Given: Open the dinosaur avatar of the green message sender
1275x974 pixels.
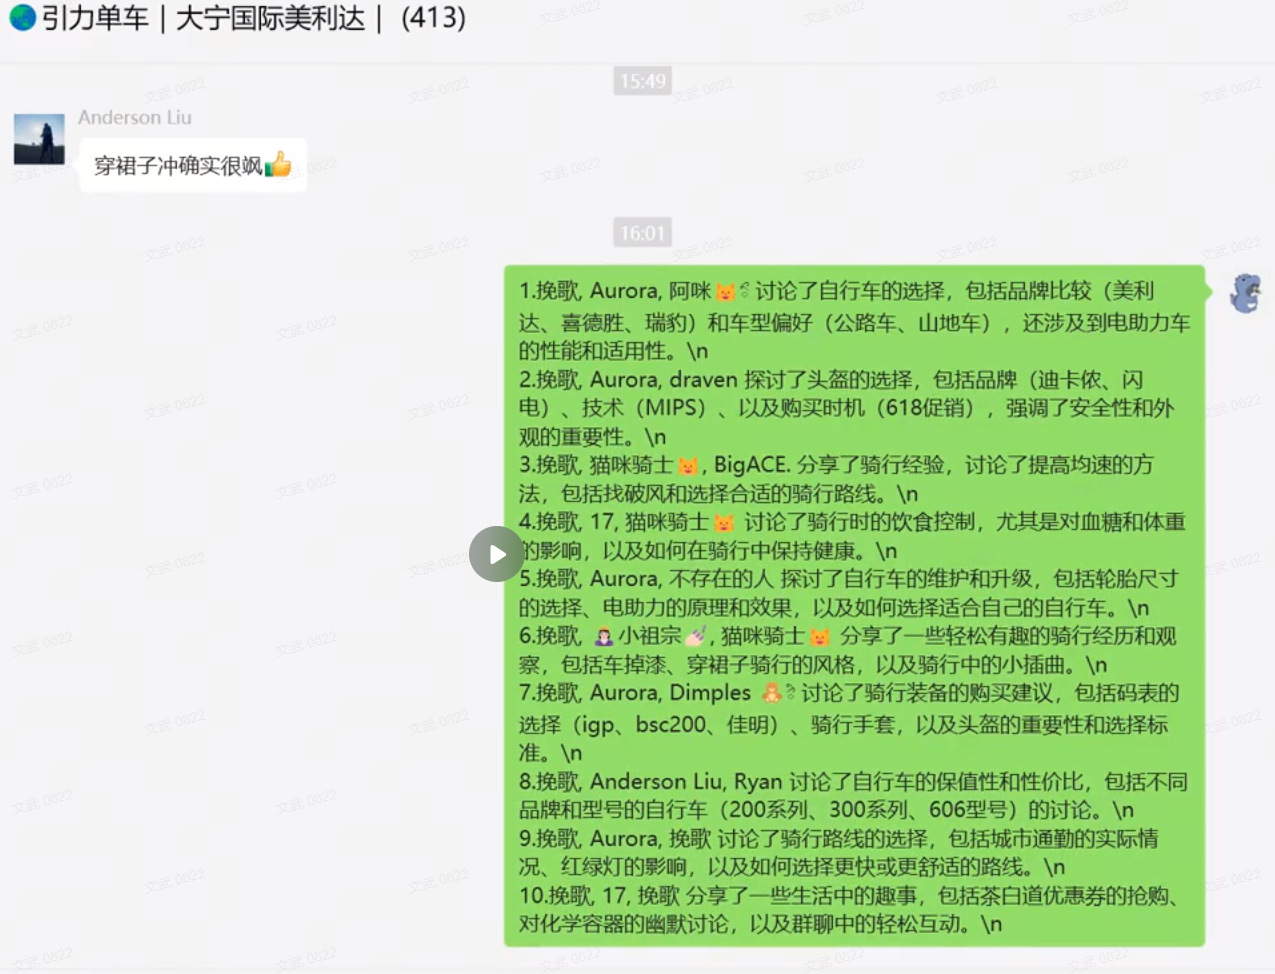Looking at the screenshot, I should (1245, 293).
